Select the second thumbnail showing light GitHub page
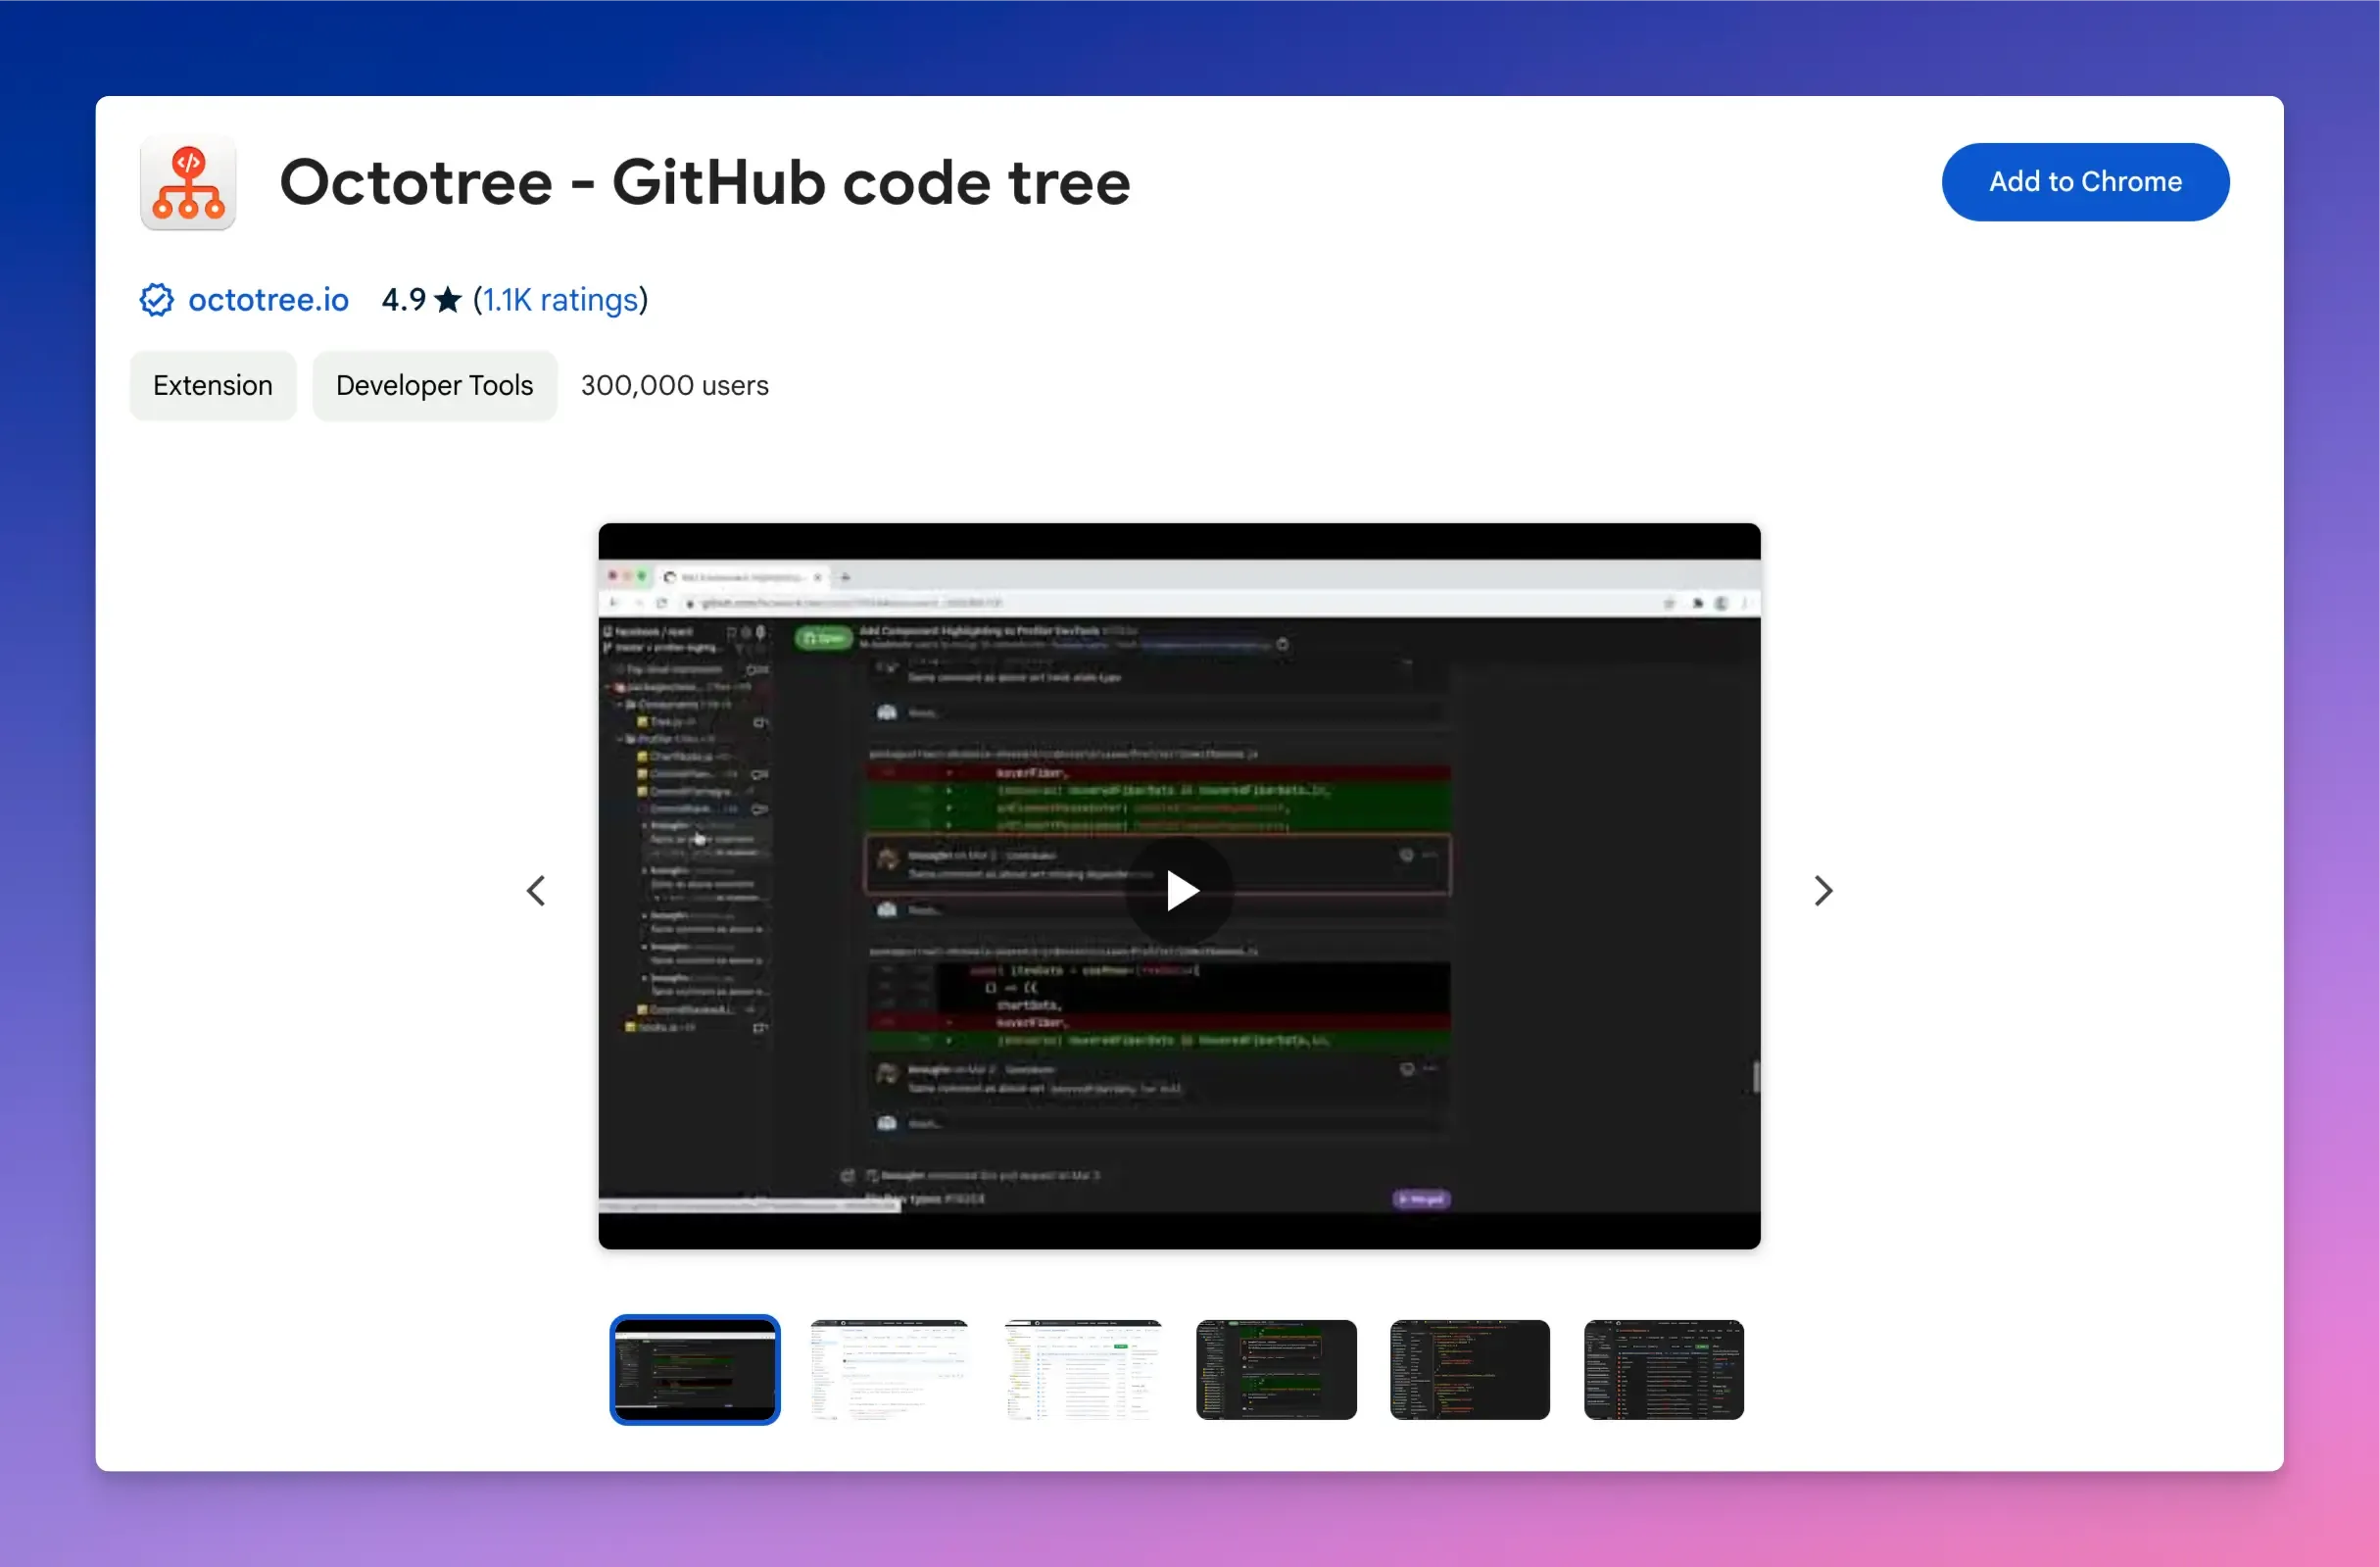 click(x=889, y=1369)
